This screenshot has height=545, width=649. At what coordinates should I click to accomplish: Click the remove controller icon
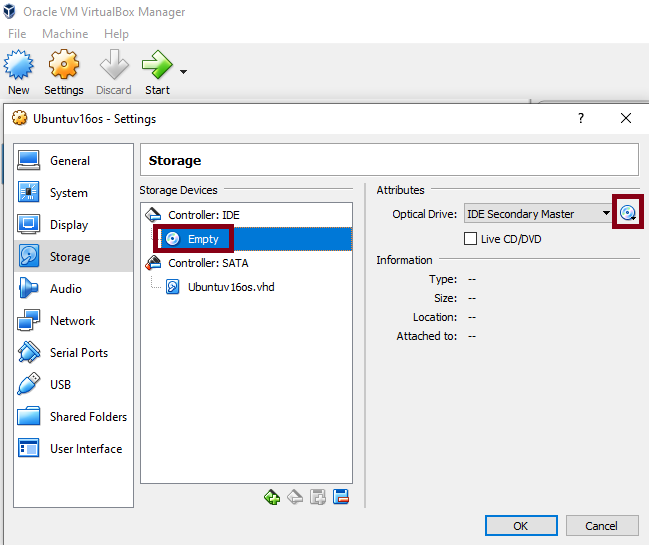[x=295, y=497]
